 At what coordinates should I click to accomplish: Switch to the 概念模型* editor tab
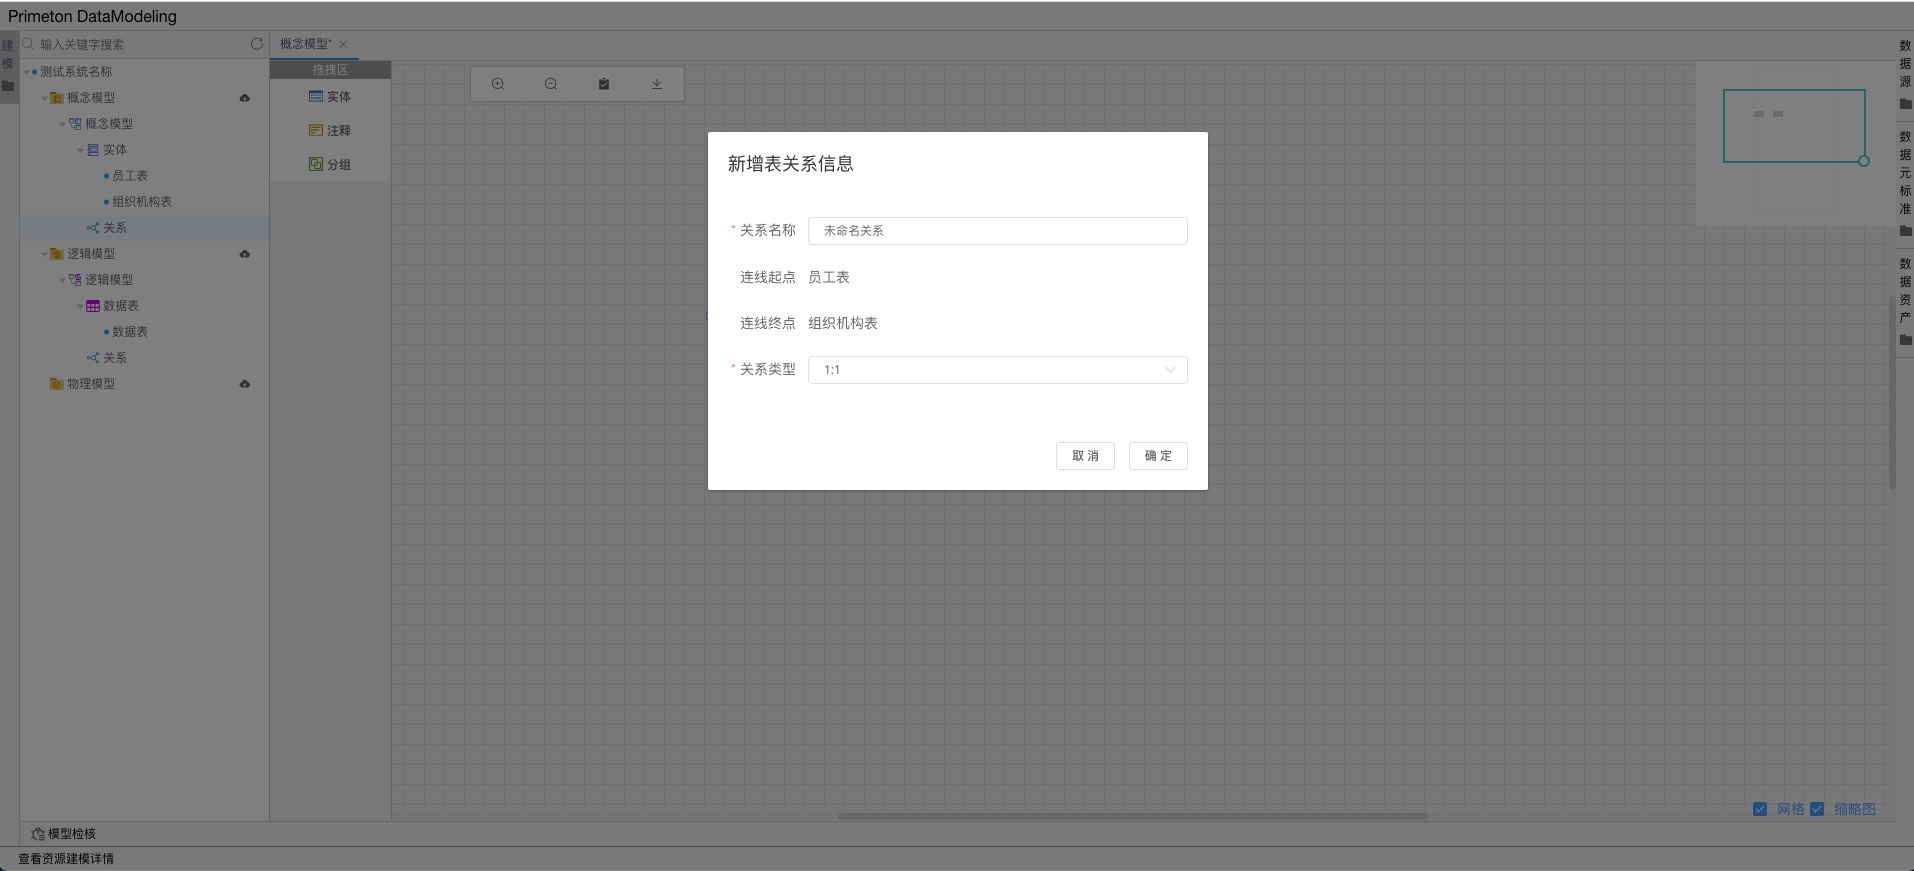306,44
